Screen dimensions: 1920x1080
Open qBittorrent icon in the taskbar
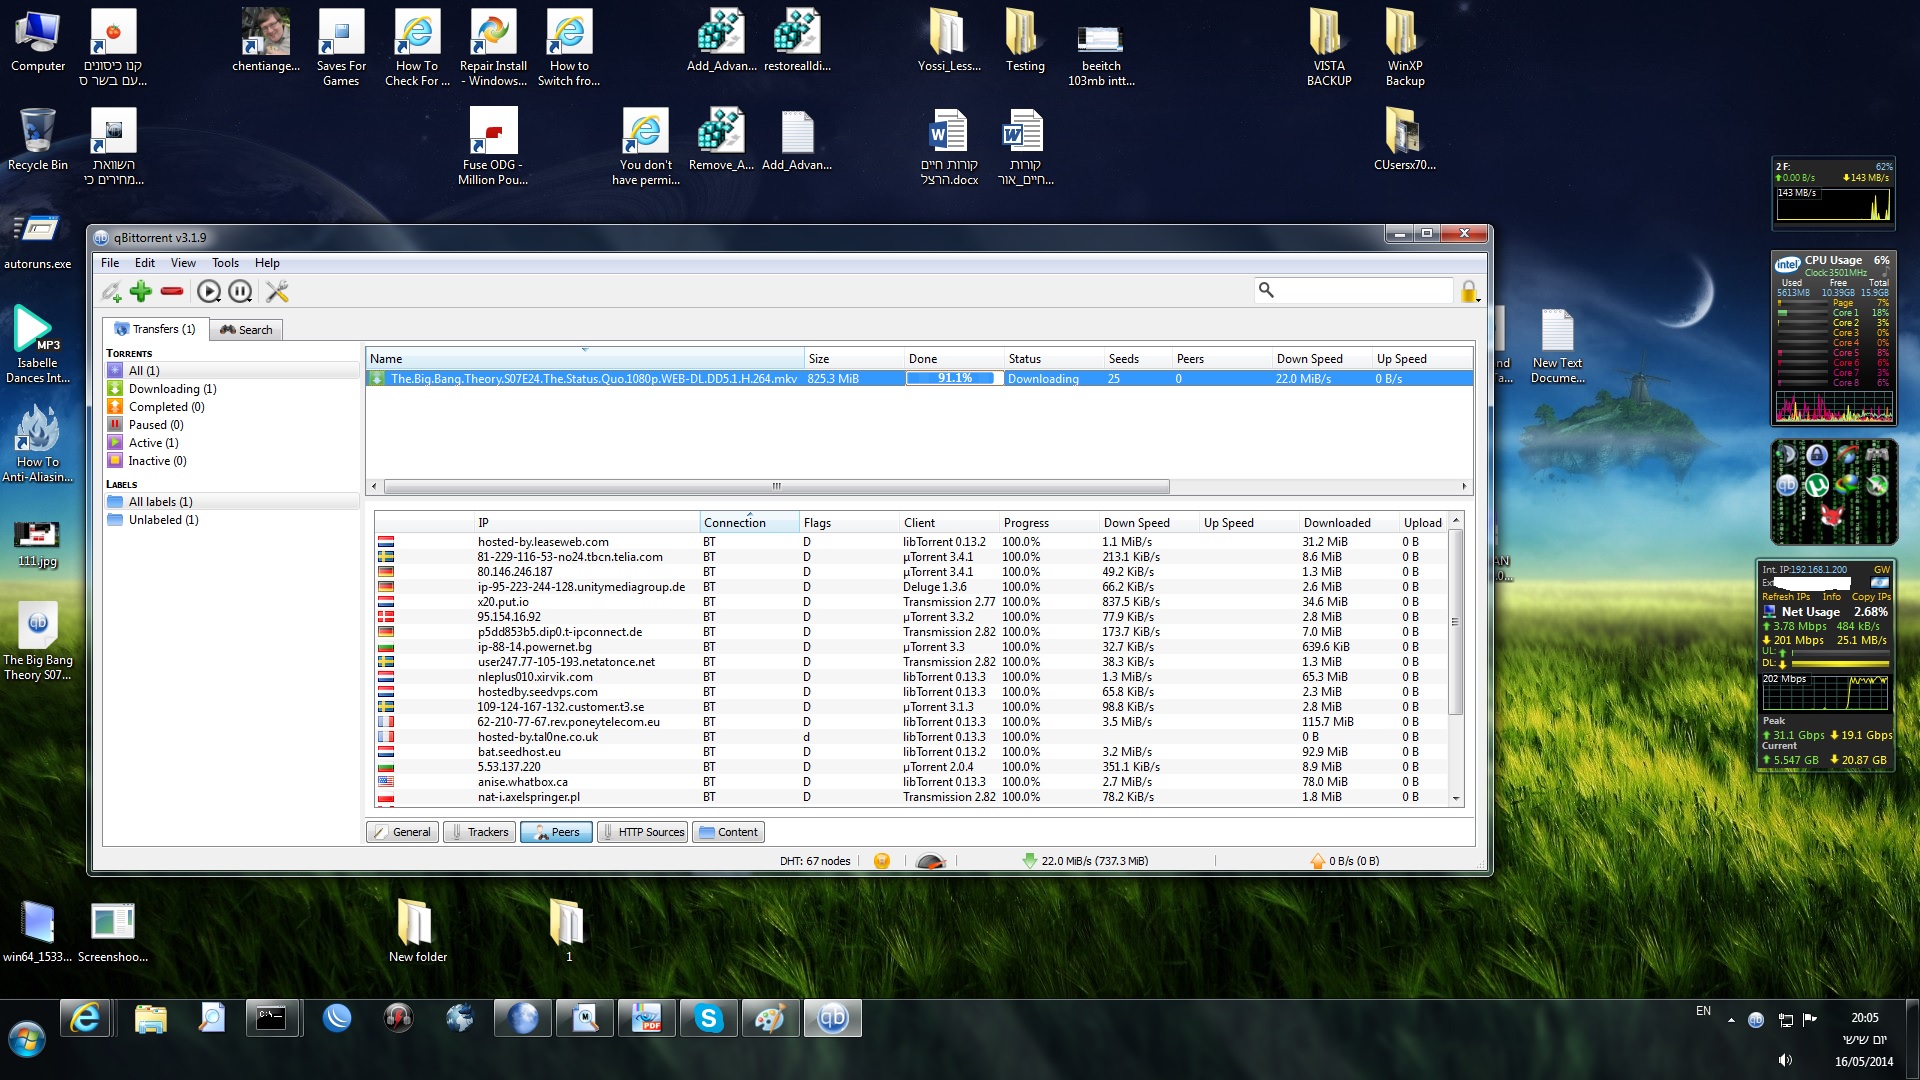pos(833,1019)
